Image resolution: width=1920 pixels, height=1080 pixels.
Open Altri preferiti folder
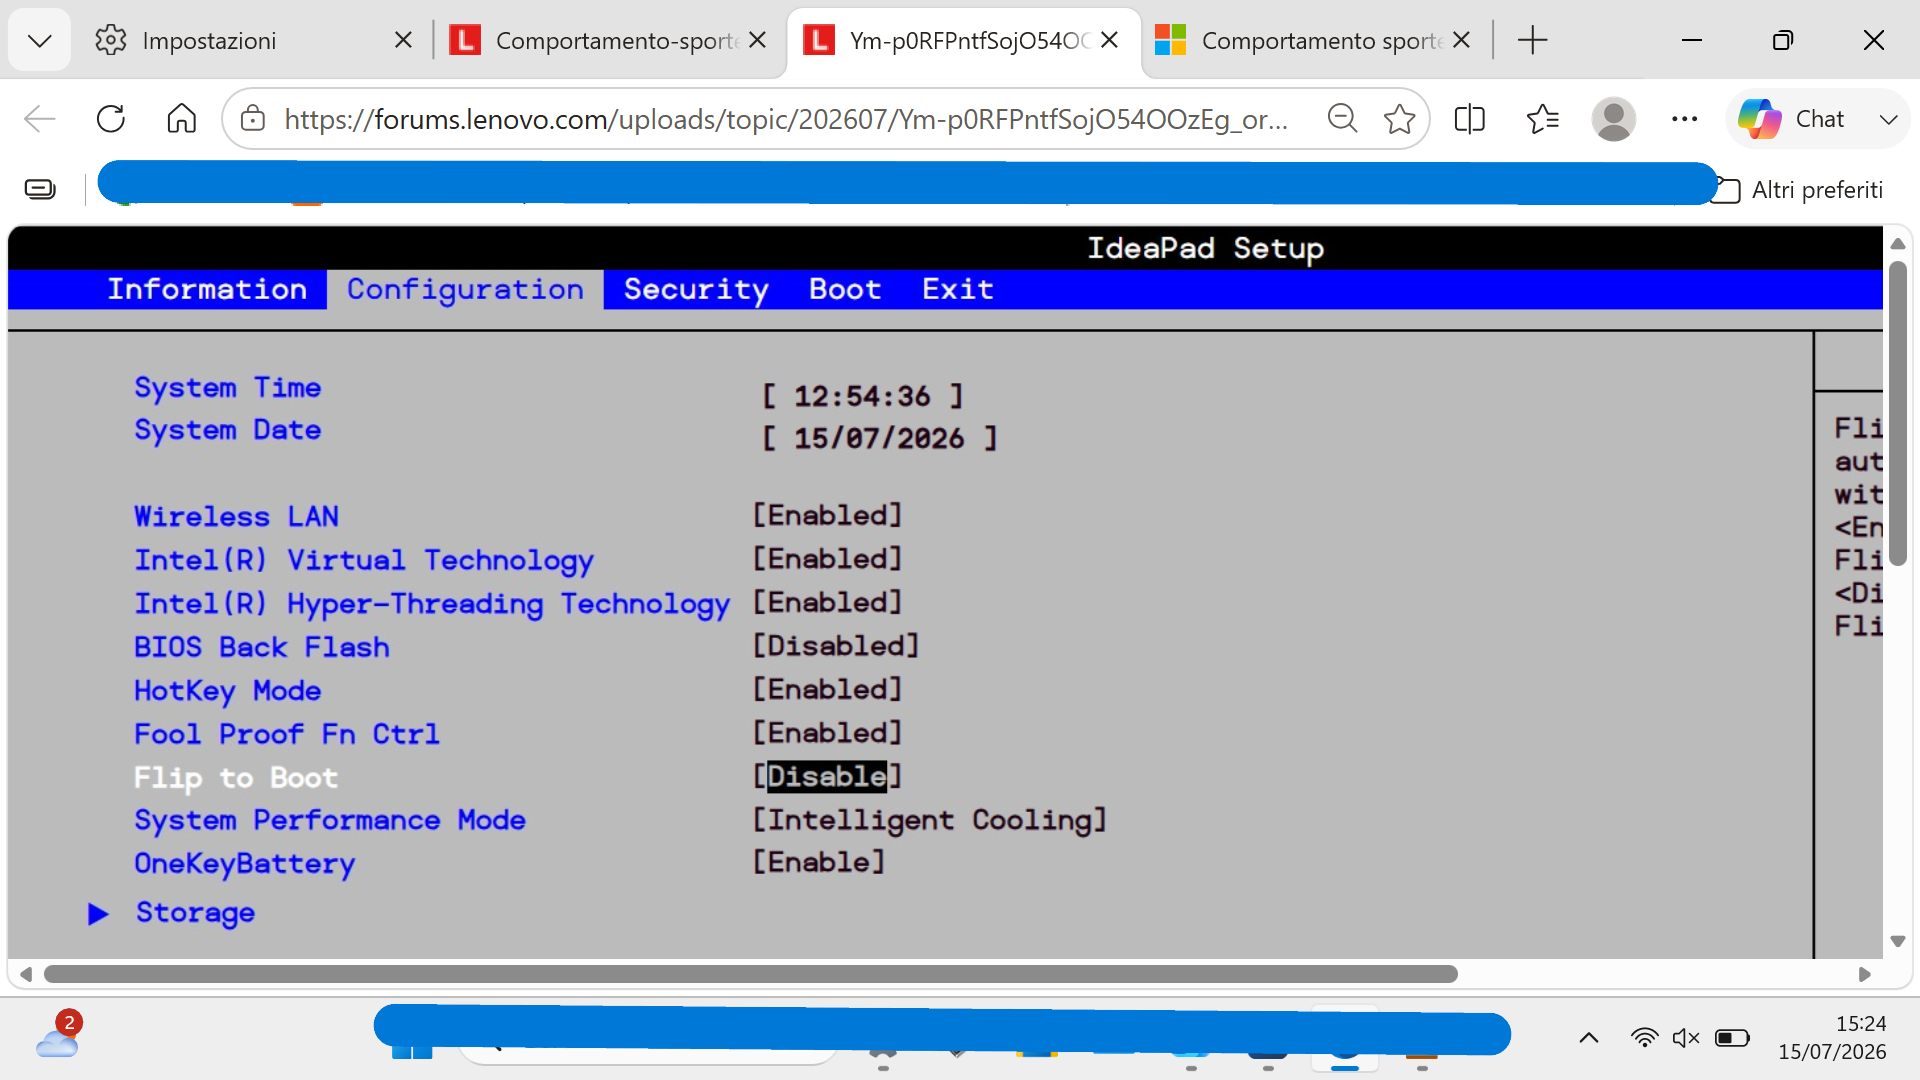[1798, 190]
